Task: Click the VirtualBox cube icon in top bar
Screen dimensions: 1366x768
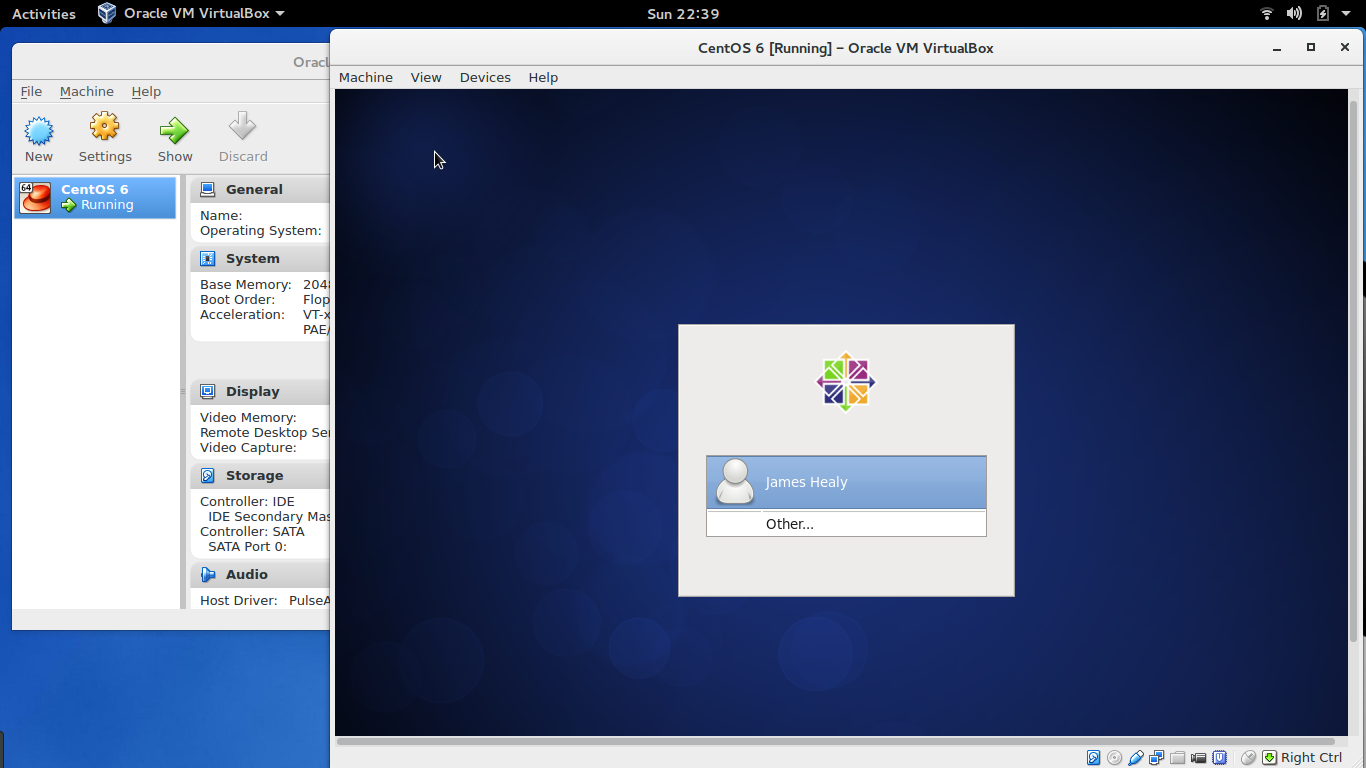Action: (107, 13)
